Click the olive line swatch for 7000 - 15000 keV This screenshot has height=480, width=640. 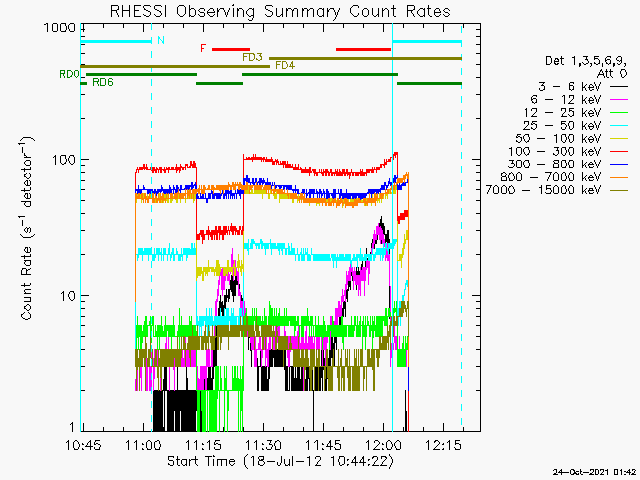click(619, 190)
